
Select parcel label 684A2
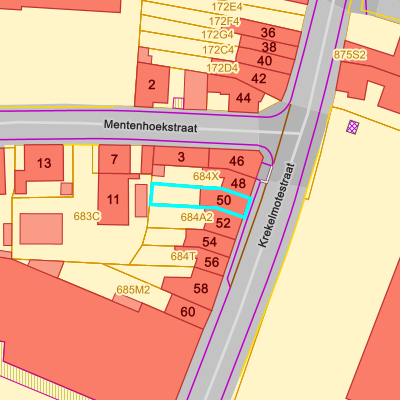[197, 217]
